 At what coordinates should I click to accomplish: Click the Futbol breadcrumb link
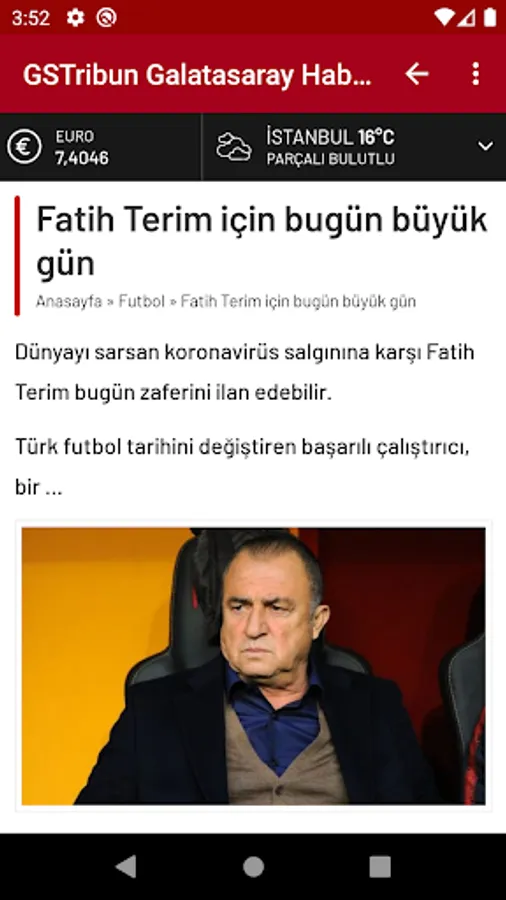click(141, 301)
